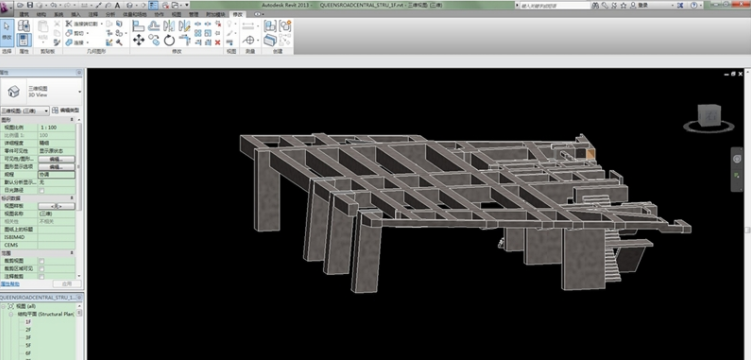Click the red Delete icon
751x360 pixels.
pyautogui.click(x=217, y=42)
